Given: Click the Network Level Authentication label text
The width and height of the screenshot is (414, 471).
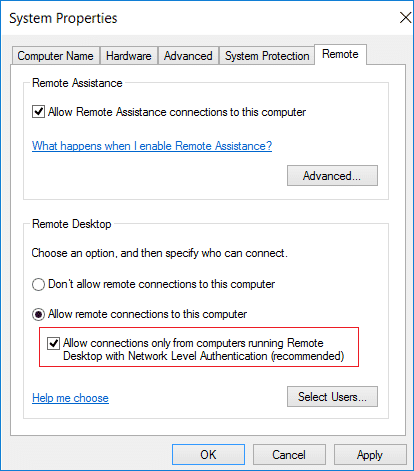Looking at the screenshot, I should pos(204,349).
